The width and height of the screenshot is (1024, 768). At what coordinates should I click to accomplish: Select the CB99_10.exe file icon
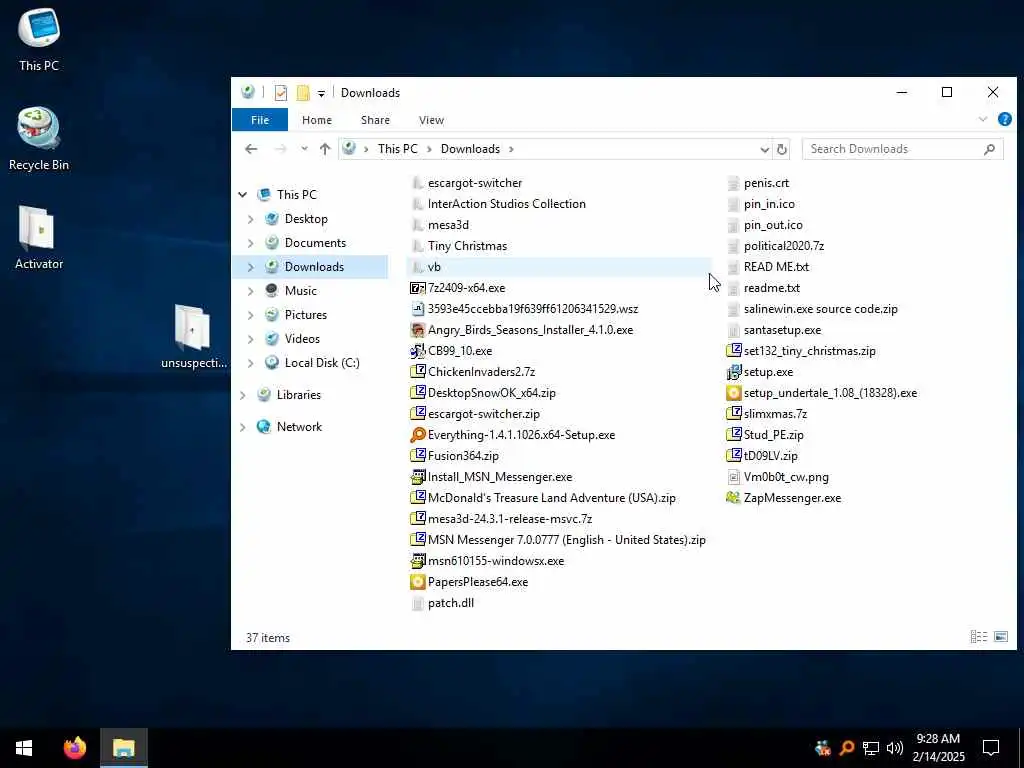pyautogui.click(x=418, y=351)
